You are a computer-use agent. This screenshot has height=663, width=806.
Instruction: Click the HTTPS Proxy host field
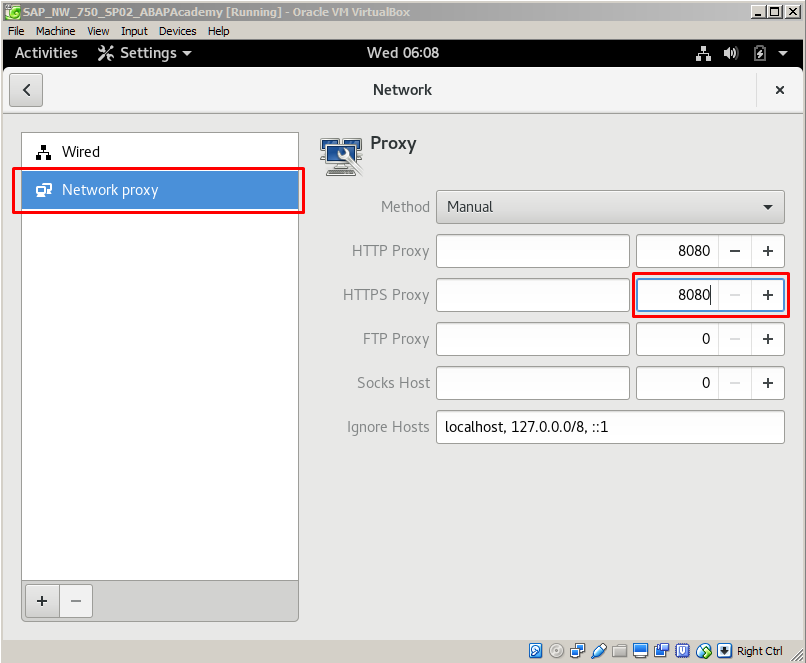pyautogui.click(x=533, y=295)
